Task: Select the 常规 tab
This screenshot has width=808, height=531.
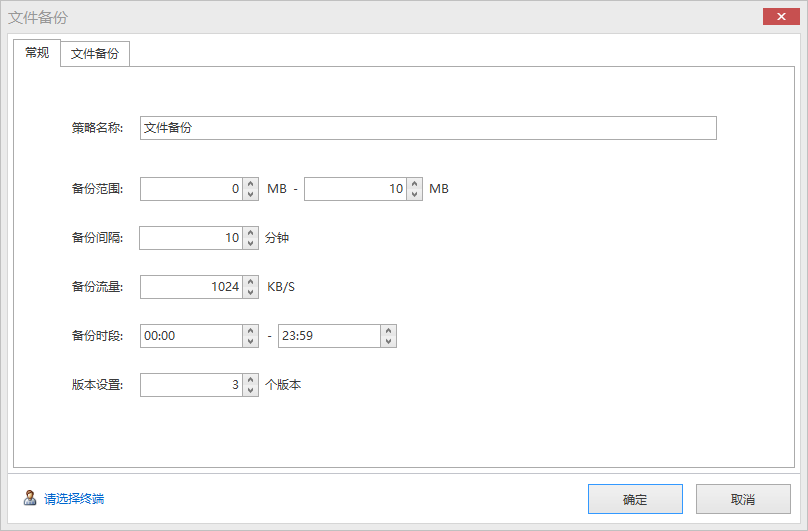Action: pos(37,53)
